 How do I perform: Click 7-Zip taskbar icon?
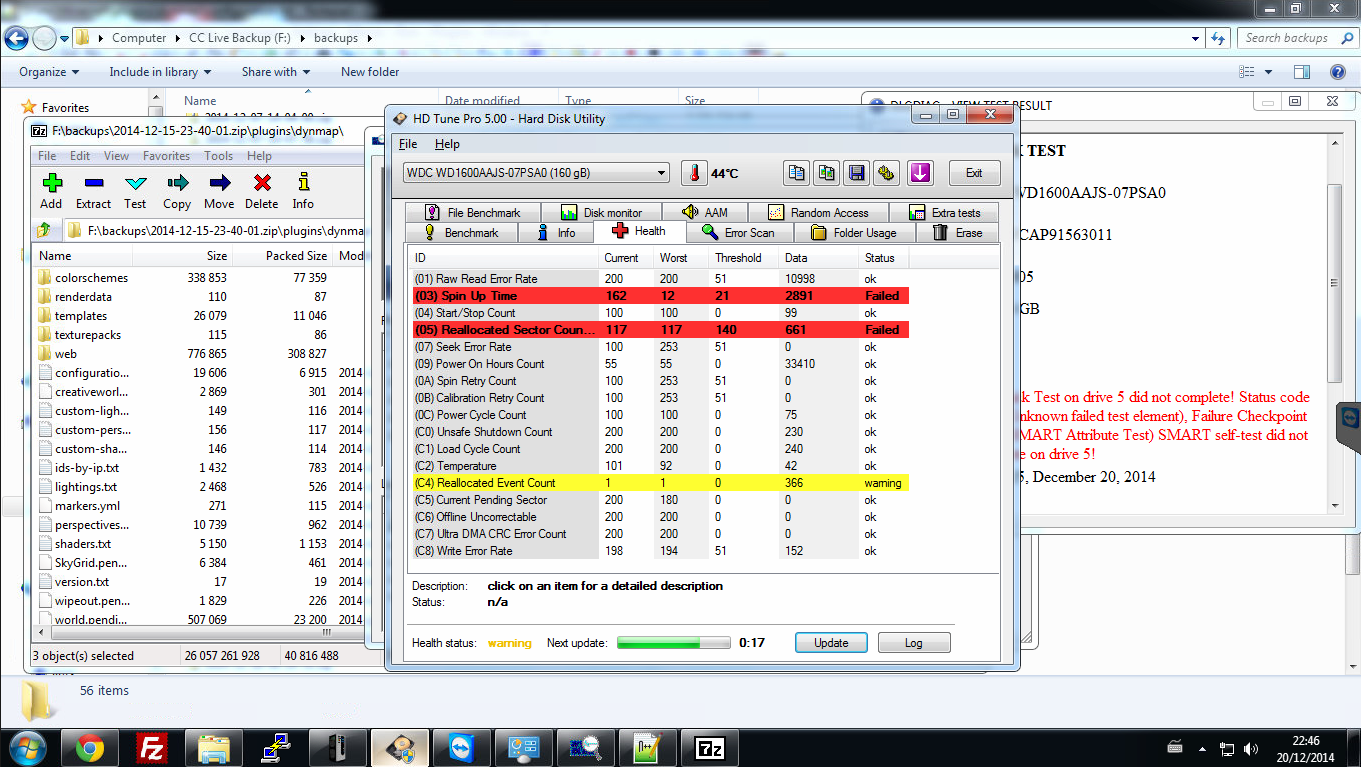[710, 748]
